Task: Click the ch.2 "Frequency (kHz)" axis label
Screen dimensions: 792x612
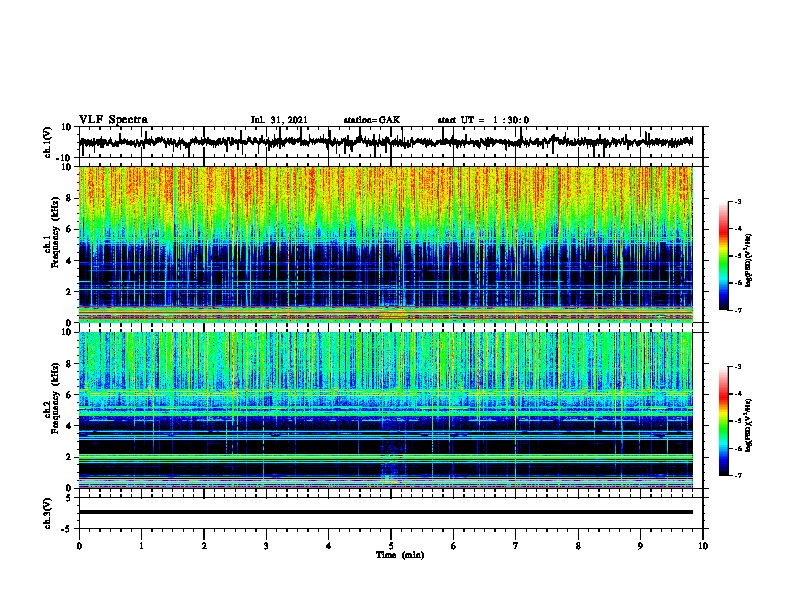Action: pyautogui.click(x=55, y=398)
